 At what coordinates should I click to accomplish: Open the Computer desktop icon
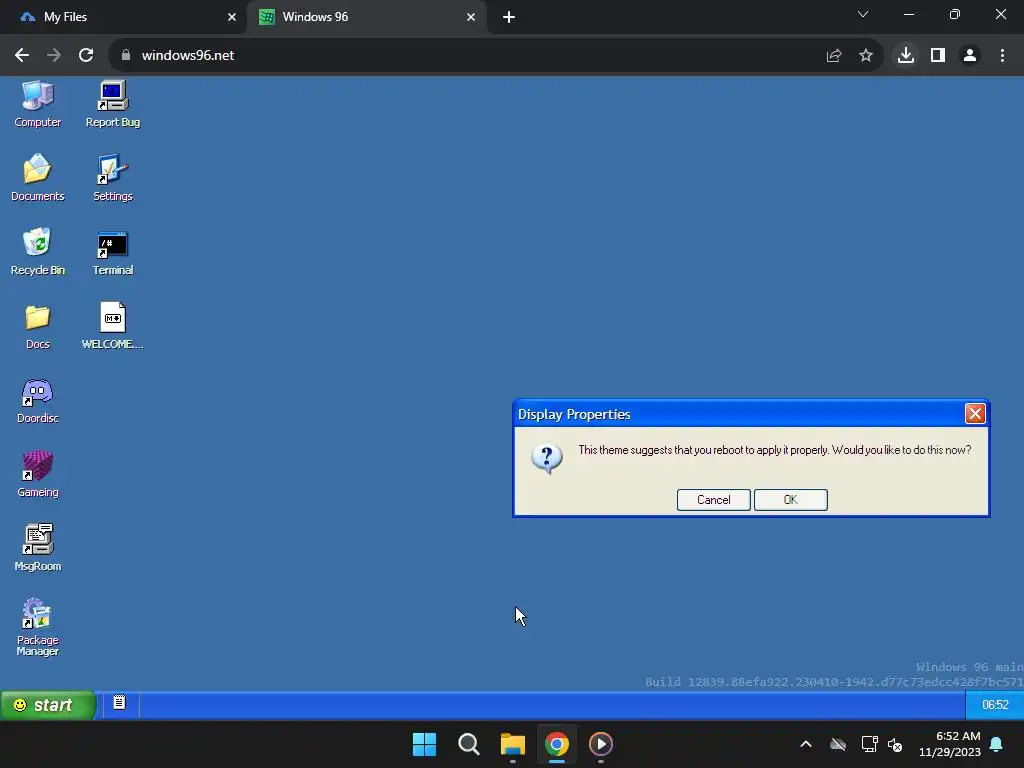pos(37,104)
